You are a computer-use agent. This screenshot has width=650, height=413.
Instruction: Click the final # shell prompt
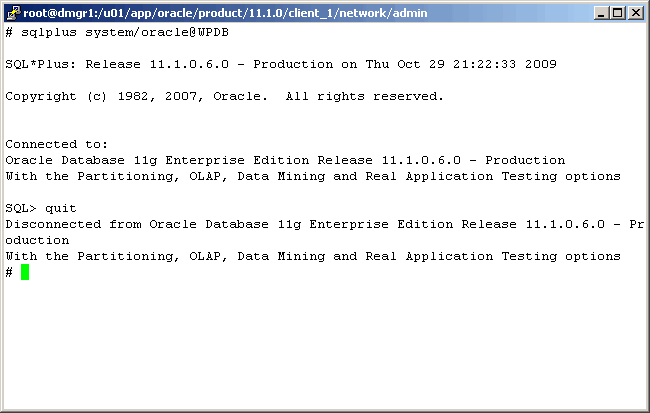coord(9,272)
